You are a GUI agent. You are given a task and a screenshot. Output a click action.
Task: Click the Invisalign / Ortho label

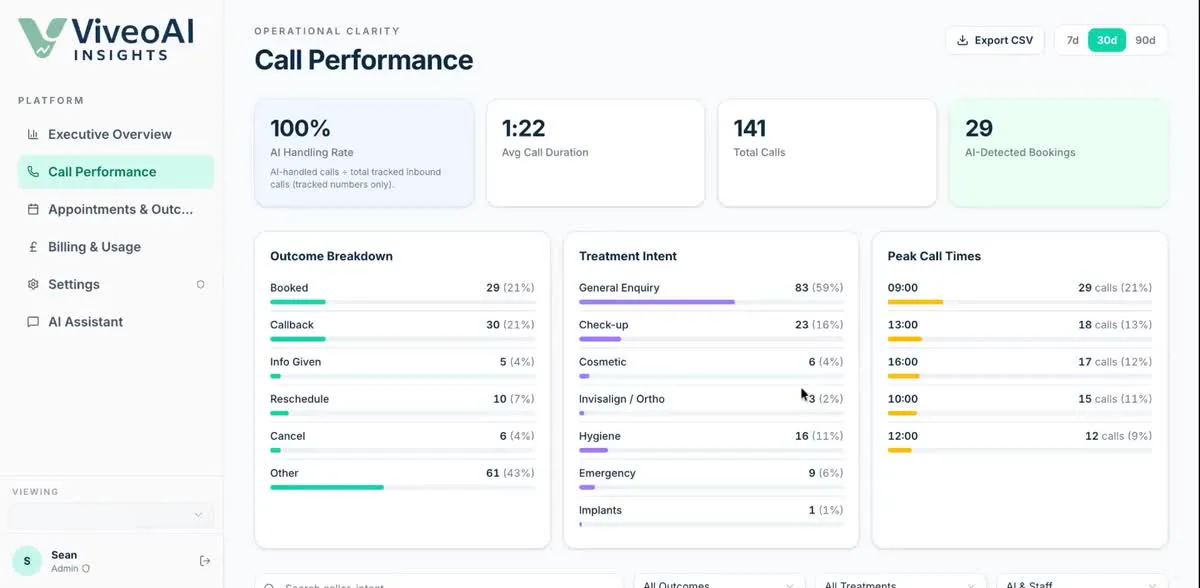click(622, 399)
